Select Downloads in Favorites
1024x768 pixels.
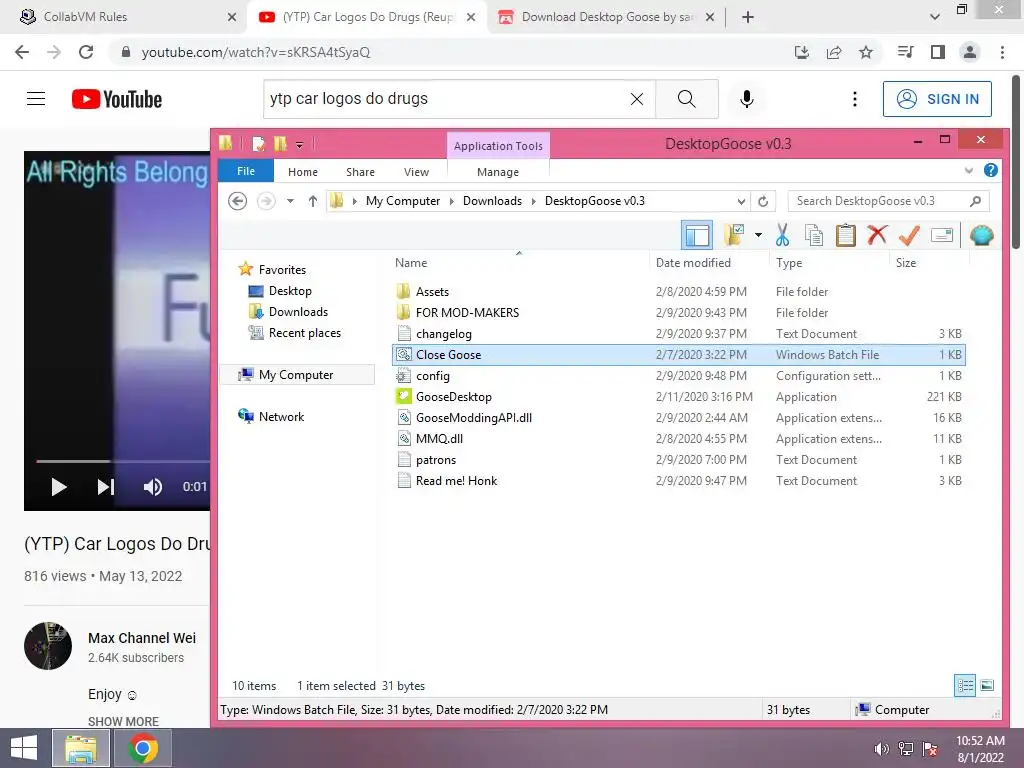(x=298, y=312)
